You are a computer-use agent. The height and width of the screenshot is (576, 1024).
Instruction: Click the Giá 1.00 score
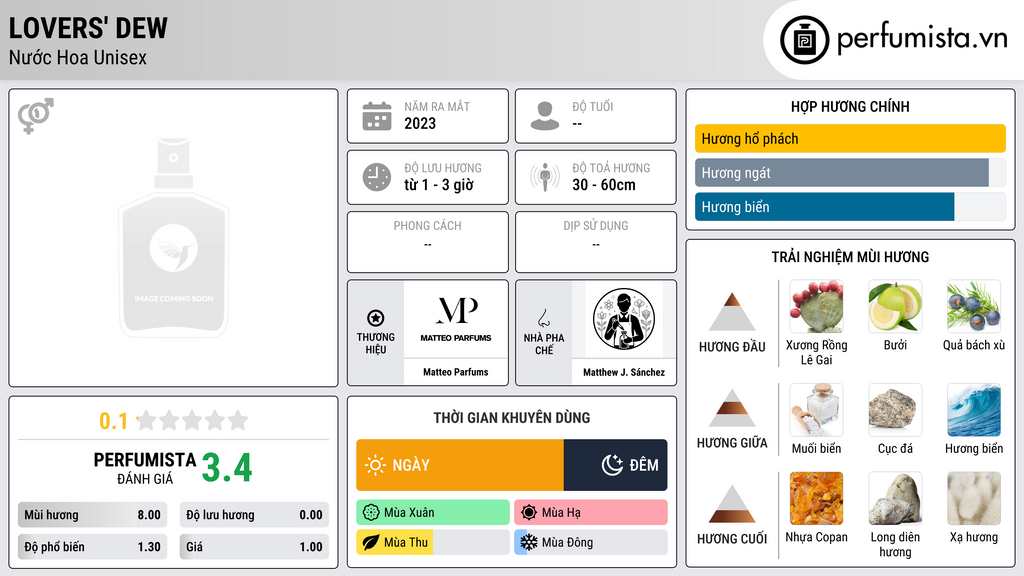[254, 547]
